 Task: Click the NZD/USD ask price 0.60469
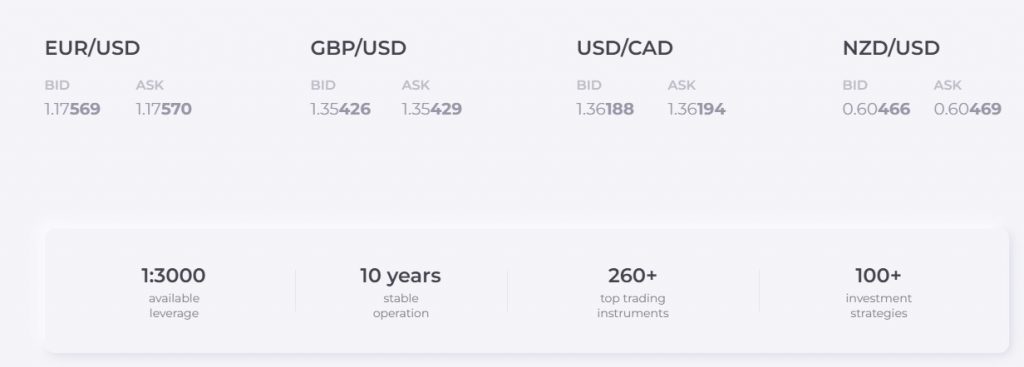[x=967, y=109]
